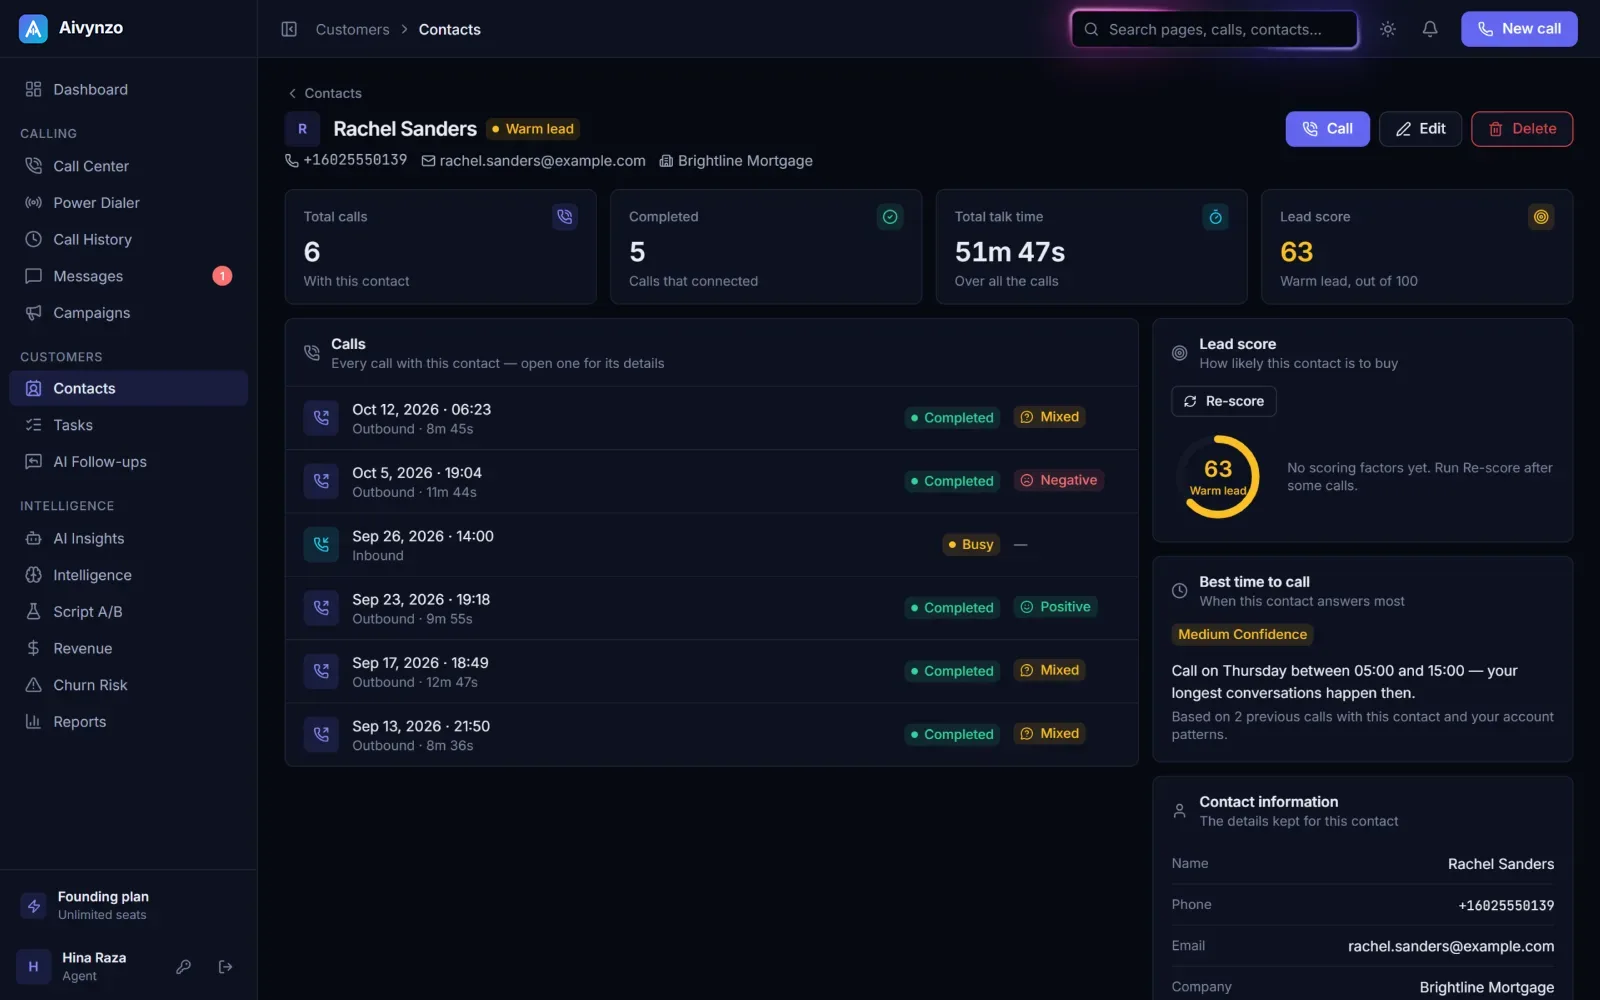This screenshot has width=1600, height=1000.
Task: Click the 63 lead score ring
Action: pos(1218,476)
